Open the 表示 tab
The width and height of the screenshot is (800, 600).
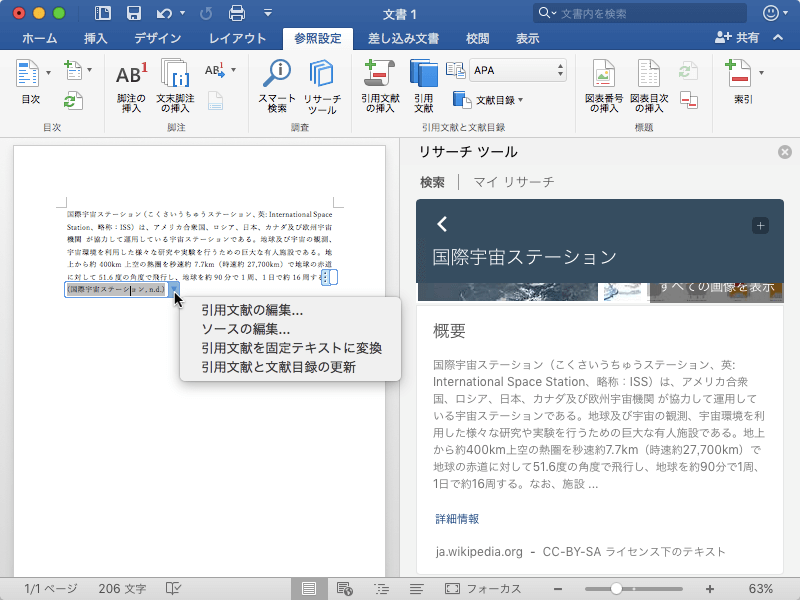528,38
